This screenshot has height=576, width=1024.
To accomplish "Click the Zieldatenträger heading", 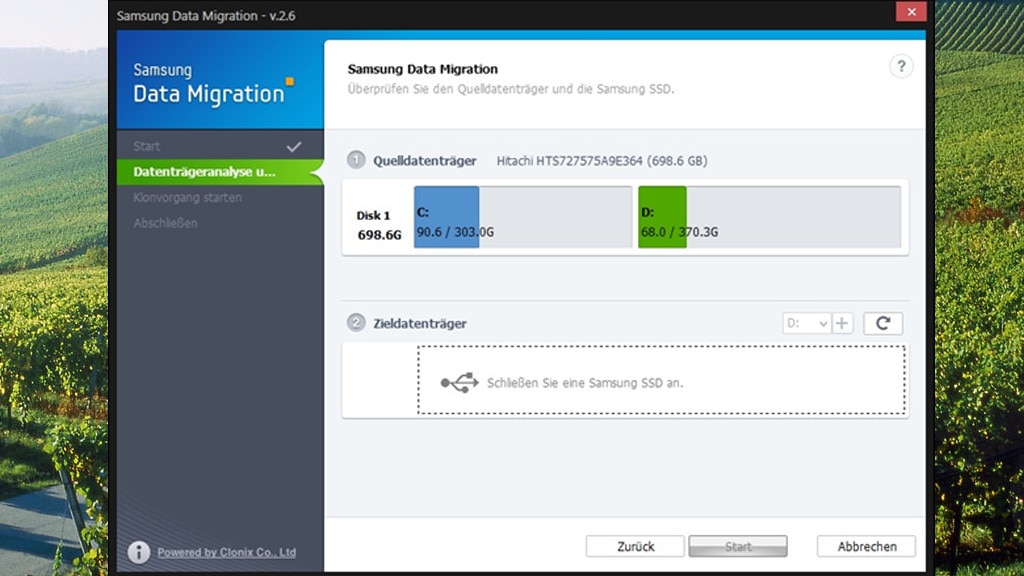I will coord(420,323).
